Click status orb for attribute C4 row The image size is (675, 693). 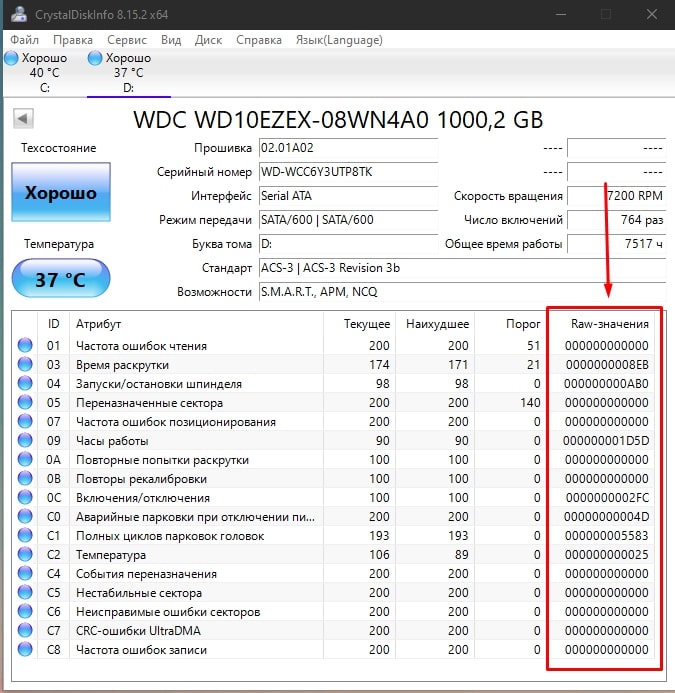coord(25,573)
